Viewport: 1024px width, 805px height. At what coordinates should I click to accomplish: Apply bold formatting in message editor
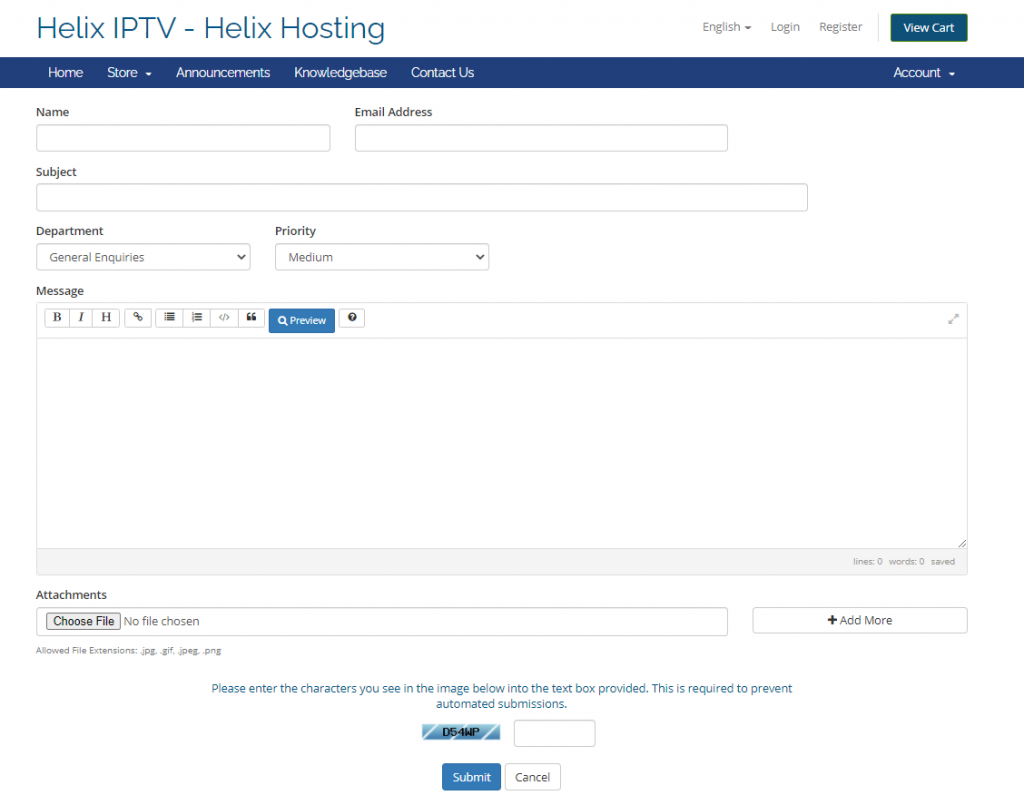(57, 317)
